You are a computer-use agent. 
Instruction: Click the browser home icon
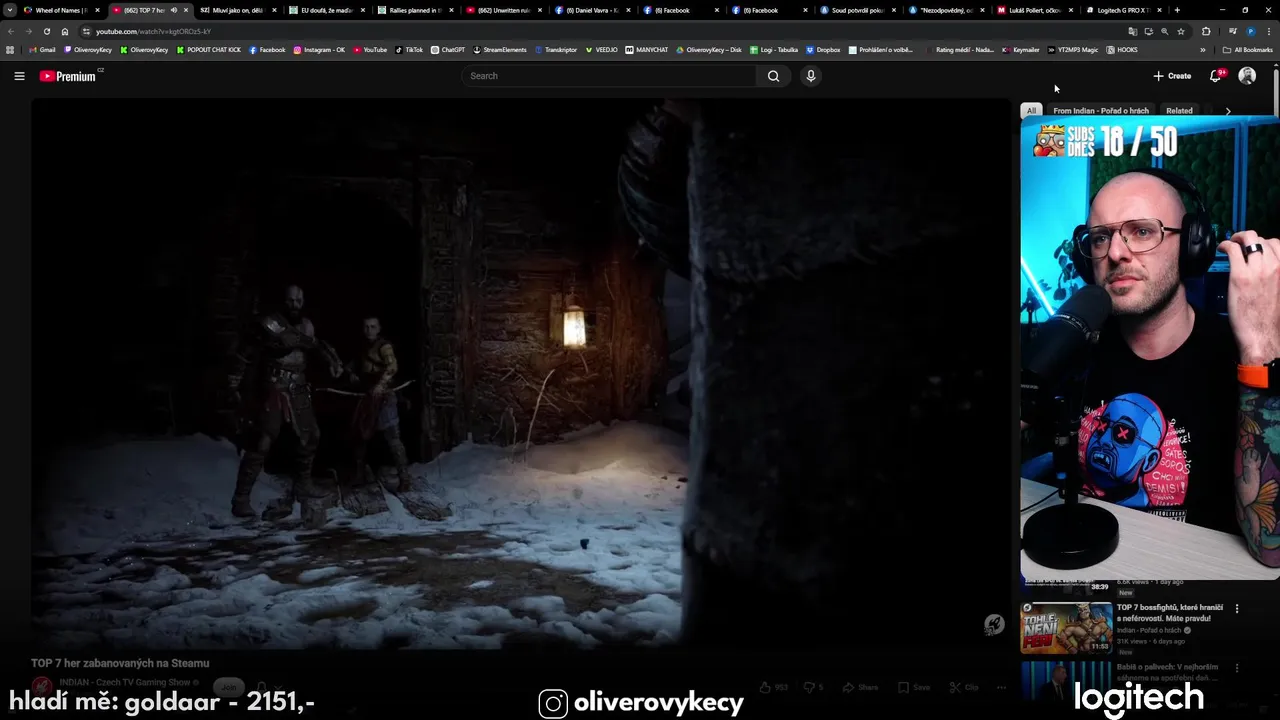click(65, 31)
